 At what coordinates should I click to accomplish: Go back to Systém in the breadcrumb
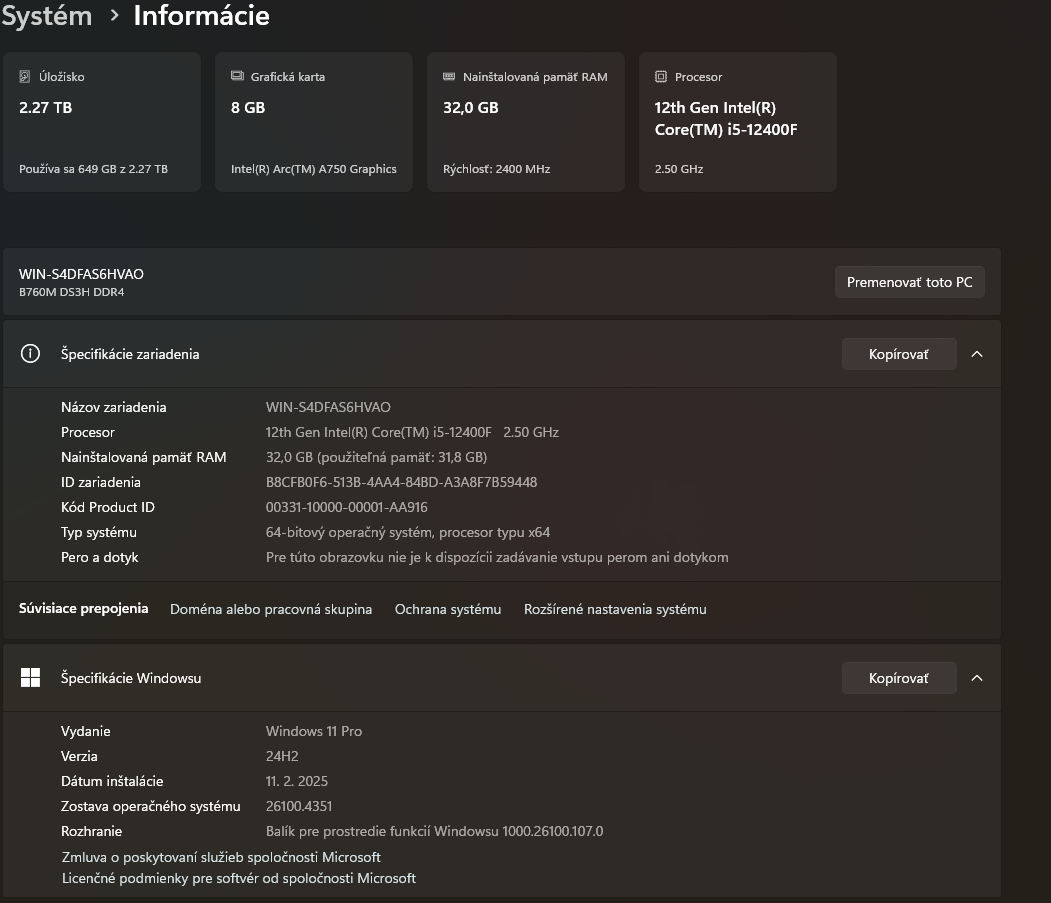pyautogui.click(x=46, y=15)
